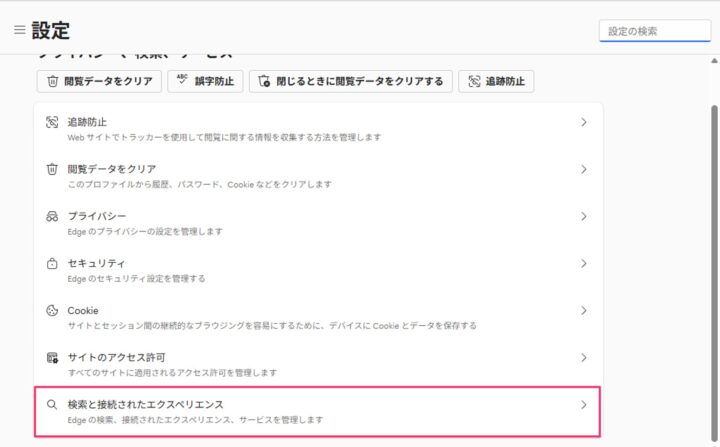
Task: Expand the 検索と接続されたエクスペリエンス chevron
Action: point(583,405)
